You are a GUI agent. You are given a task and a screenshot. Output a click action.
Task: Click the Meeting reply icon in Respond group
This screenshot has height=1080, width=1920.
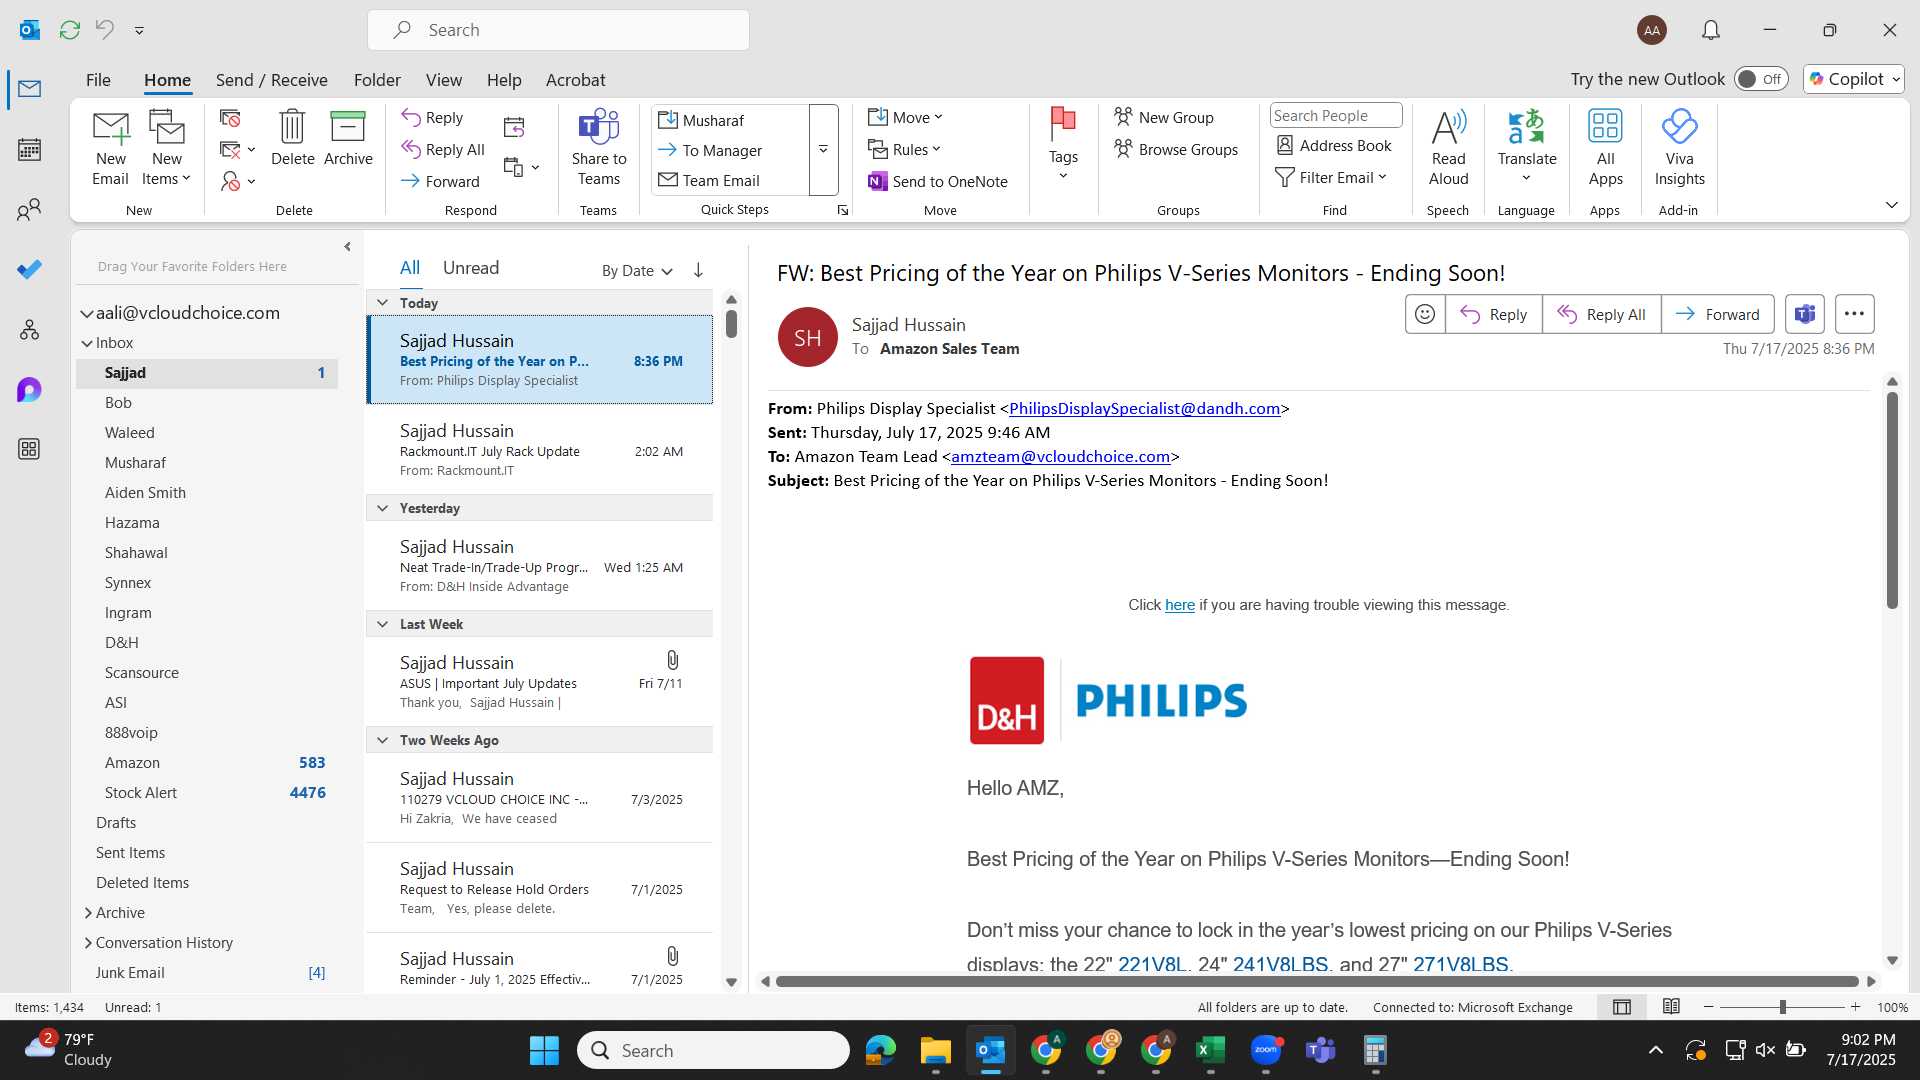point(514,127)
